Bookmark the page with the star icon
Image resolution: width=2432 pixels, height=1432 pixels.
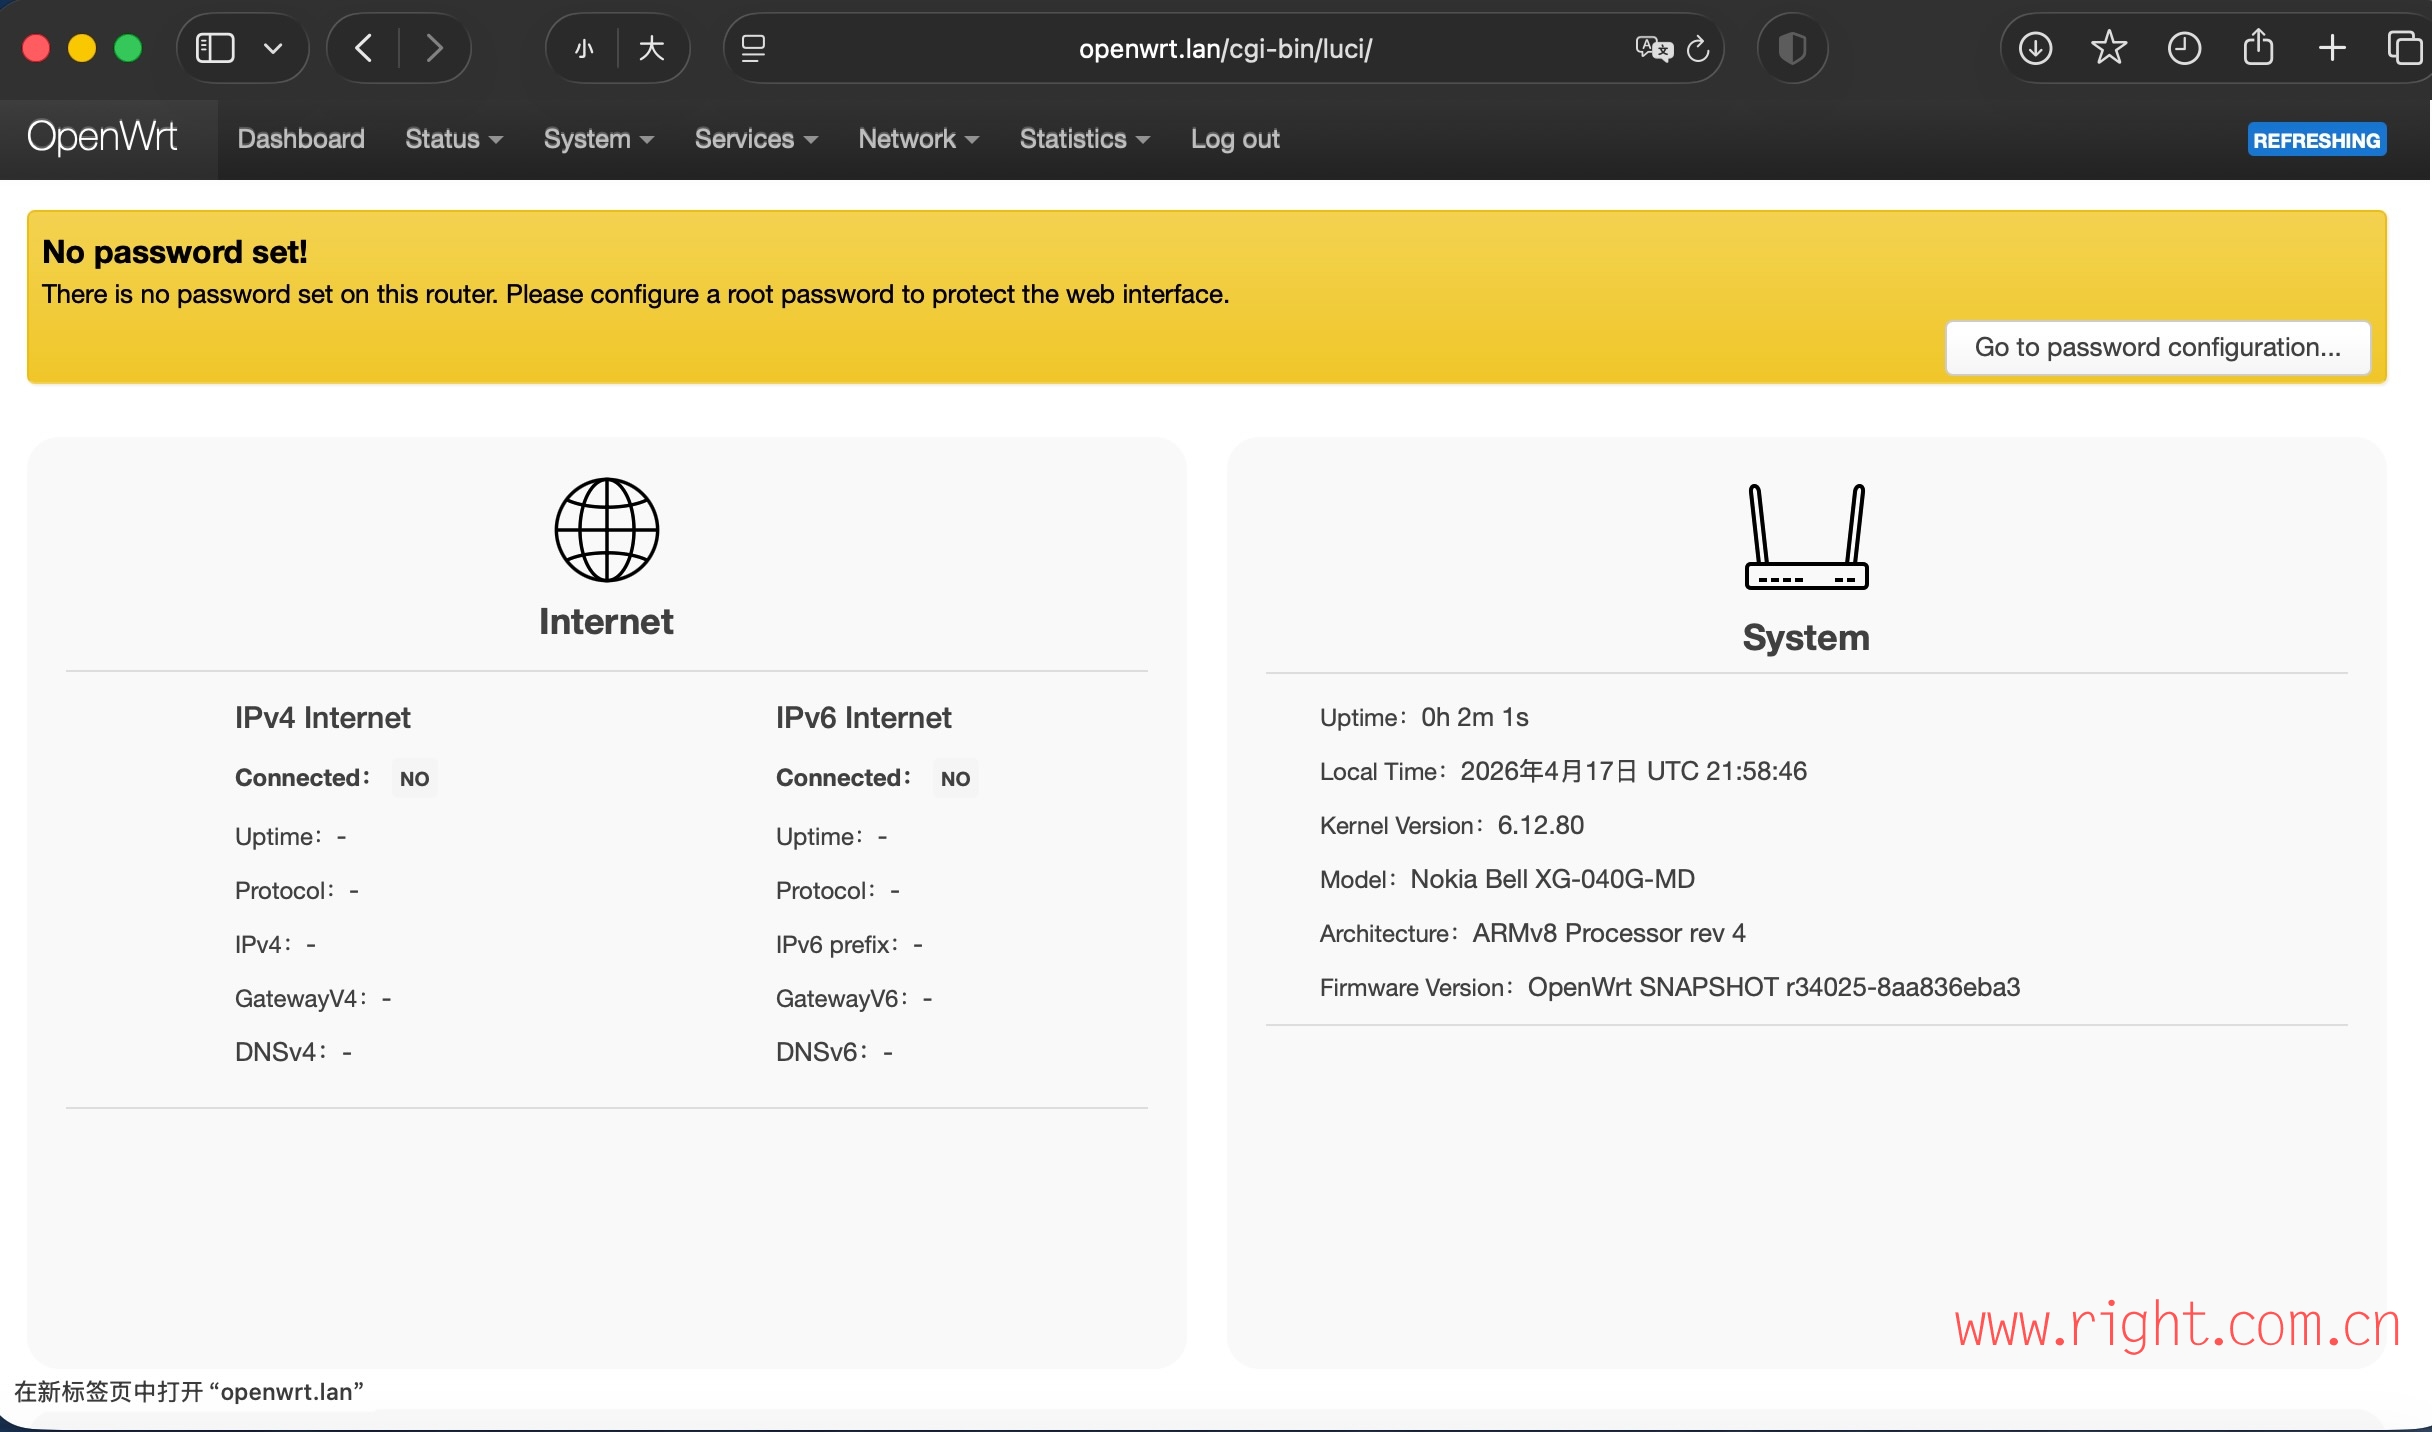pos(2109,48)
